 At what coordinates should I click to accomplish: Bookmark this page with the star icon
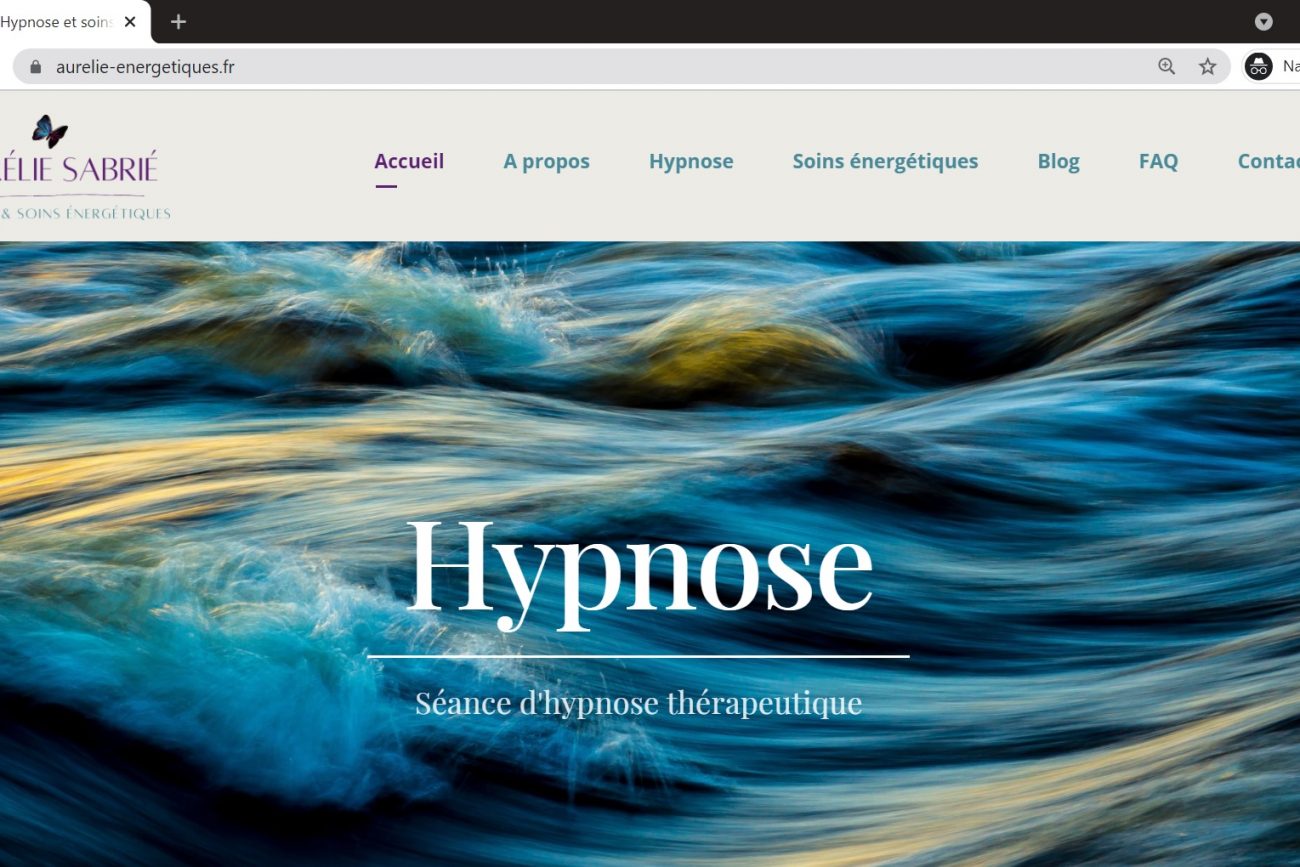[1207, 67]
